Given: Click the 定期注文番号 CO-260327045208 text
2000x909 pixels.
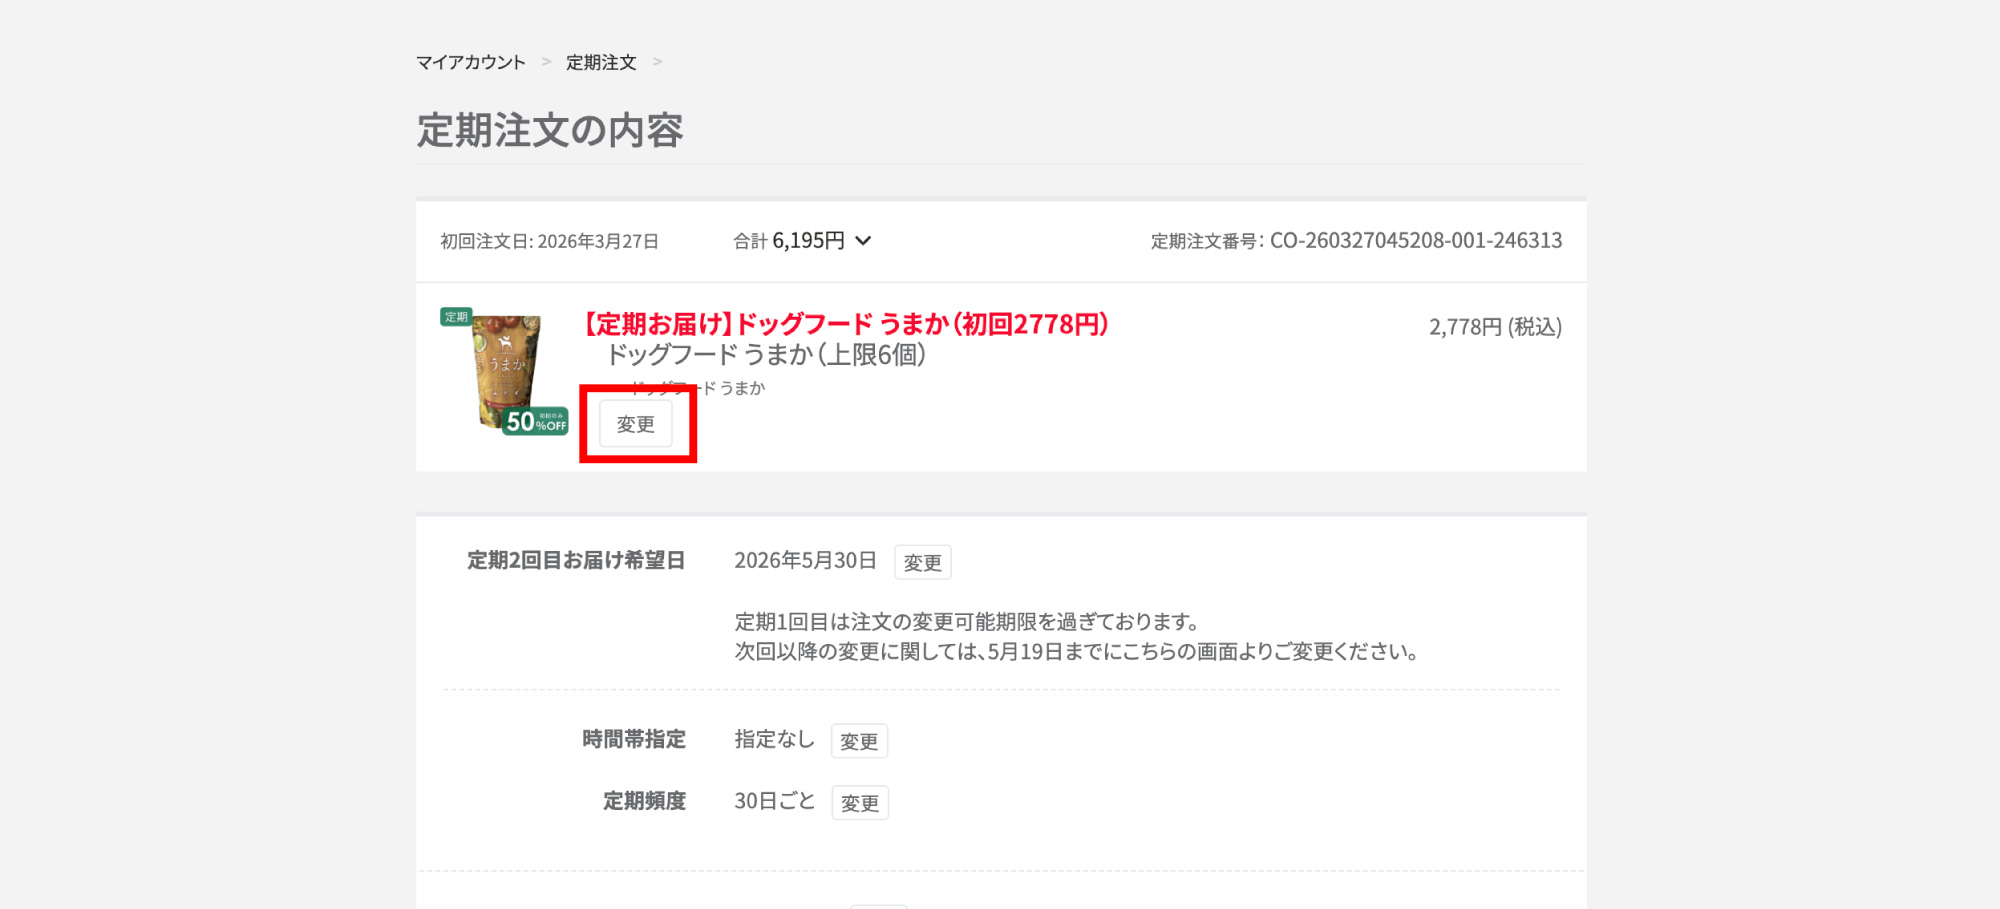Looking at the screenshot, I should click(x=1356, y=241).
